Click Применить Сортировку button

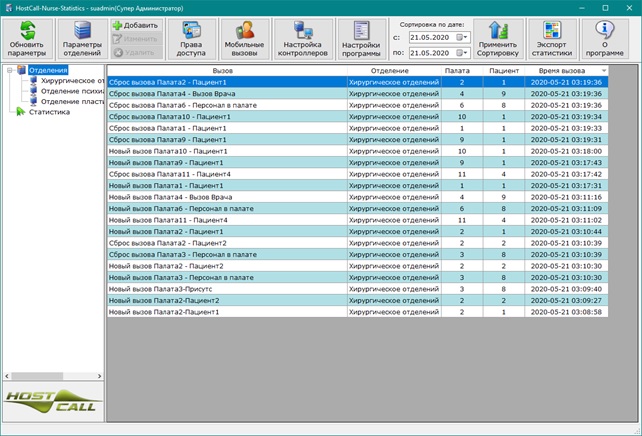click(498, 40)
